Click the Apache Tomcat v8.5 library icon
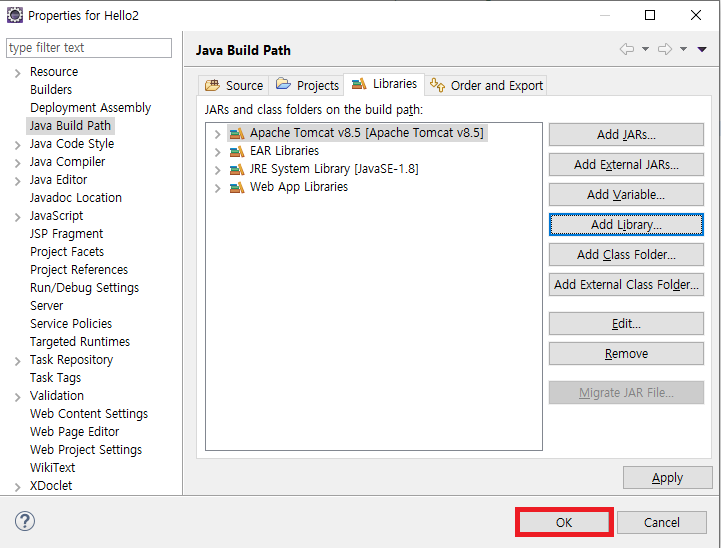Image resolution: width=721 pixels, height=548 pixels. pos(237,133)
